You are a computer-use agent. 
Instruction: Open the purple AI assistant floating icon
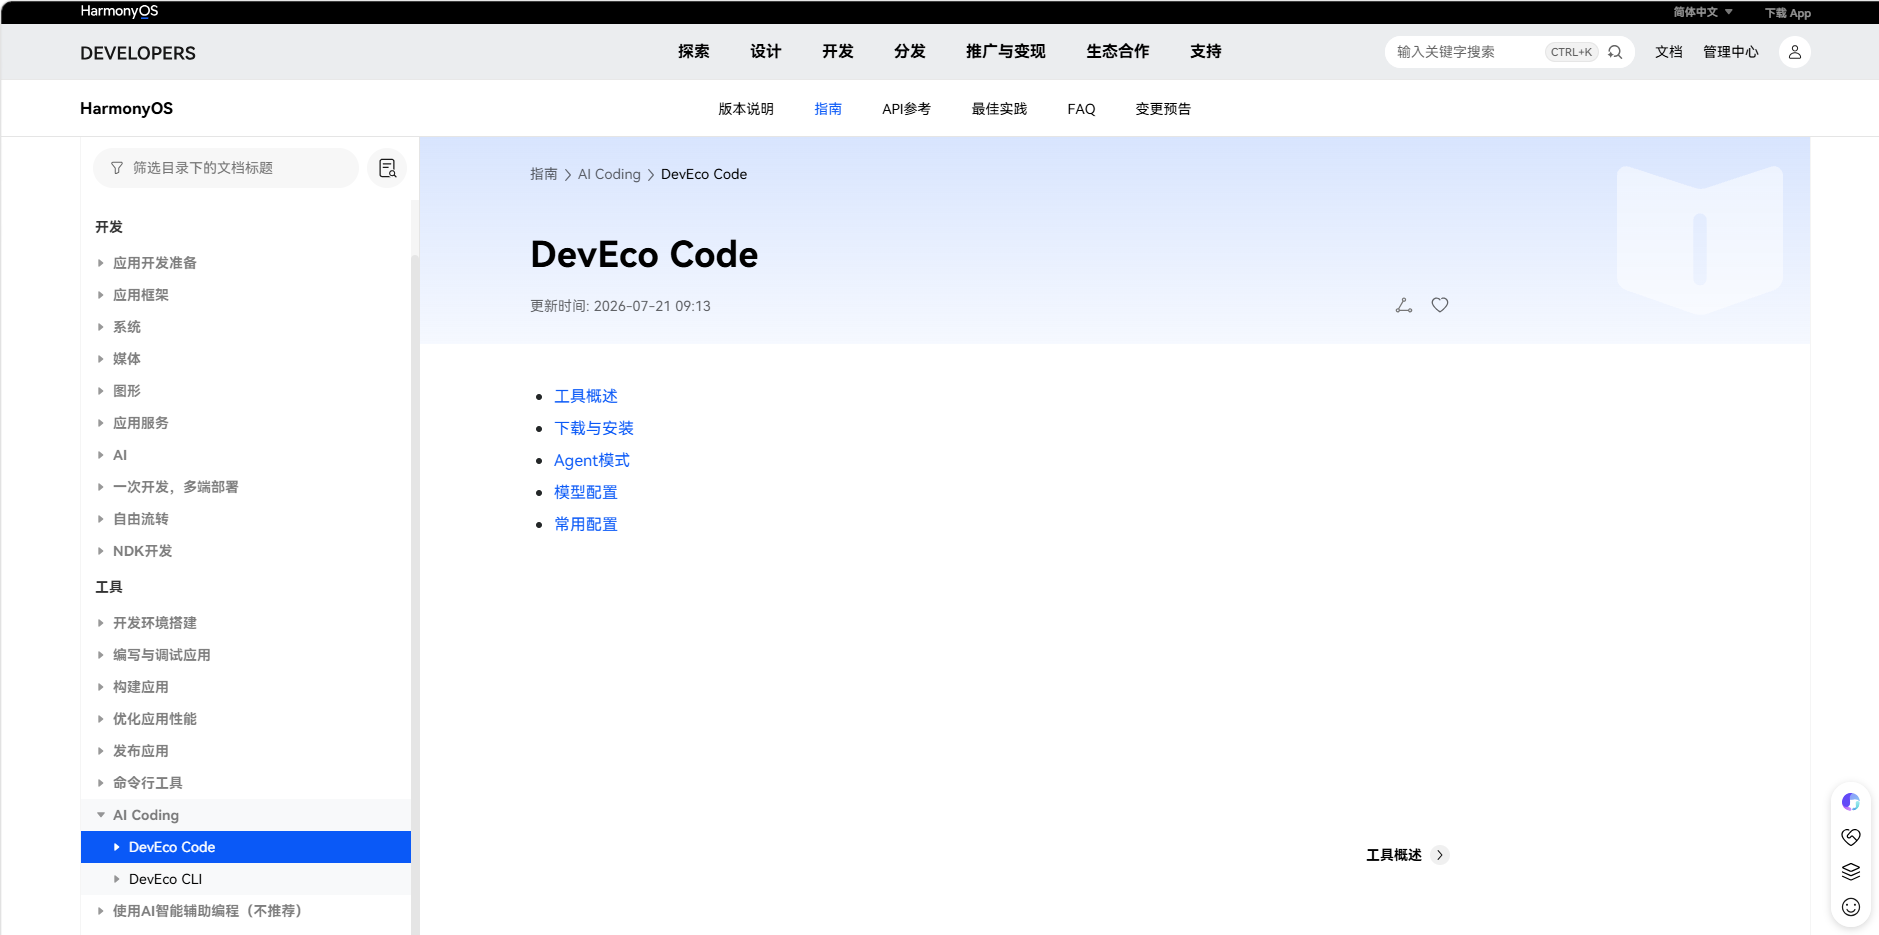[x=1851, y=802]
